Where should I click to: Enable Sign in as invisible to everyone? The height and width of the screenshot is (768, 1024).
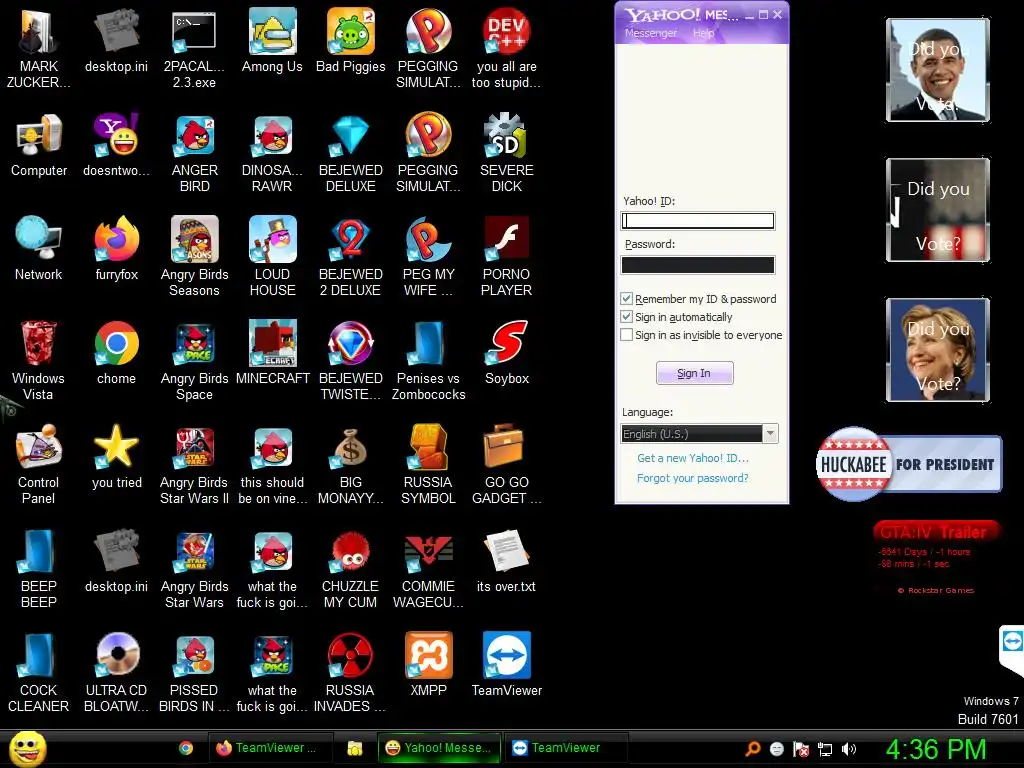[626, 335]
